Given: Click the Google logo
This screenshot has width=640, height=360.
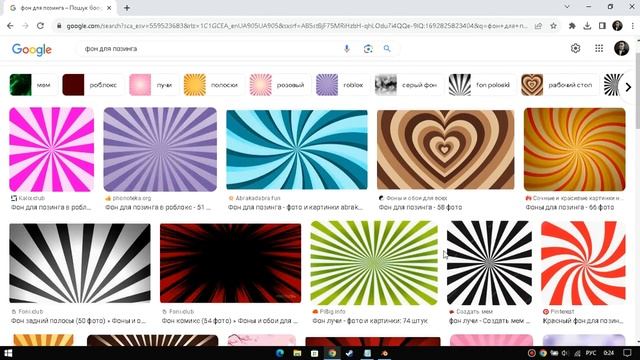Looking at the screenshot, I should pyautogui.click(x=32, y=49).
